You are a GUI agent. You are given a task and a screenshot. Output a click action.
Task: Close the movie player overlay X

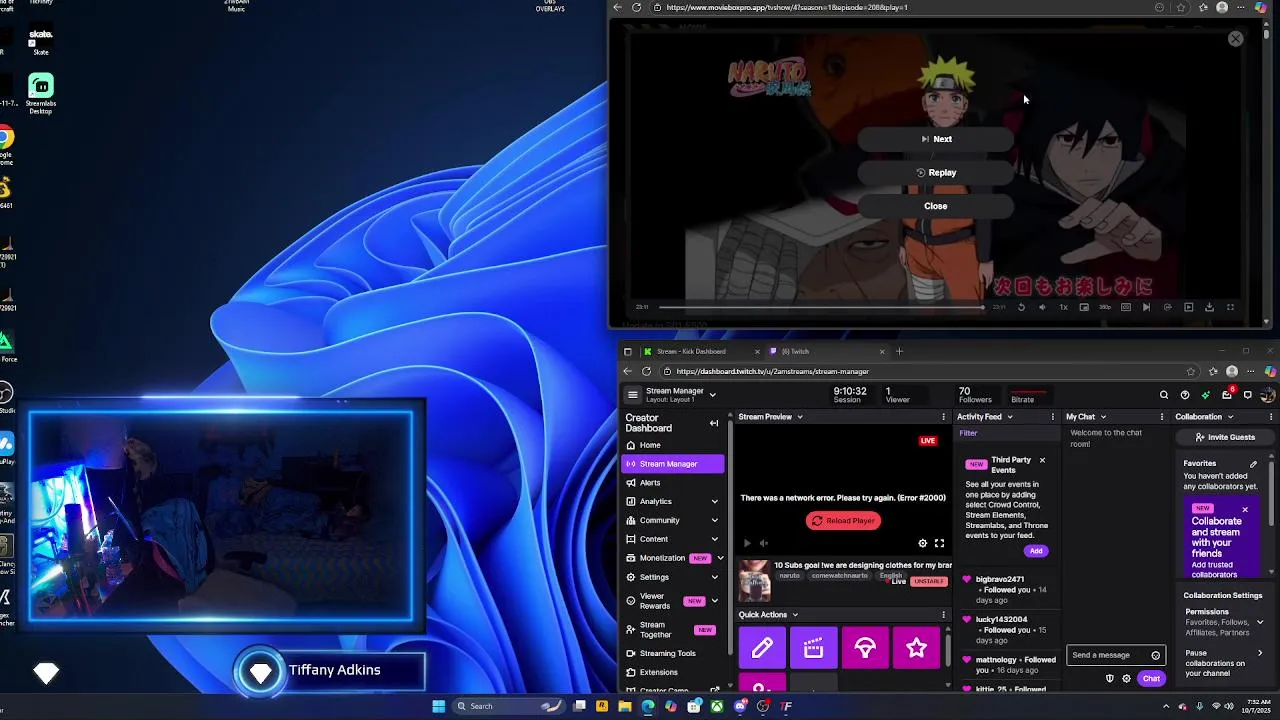point(1236,39)
